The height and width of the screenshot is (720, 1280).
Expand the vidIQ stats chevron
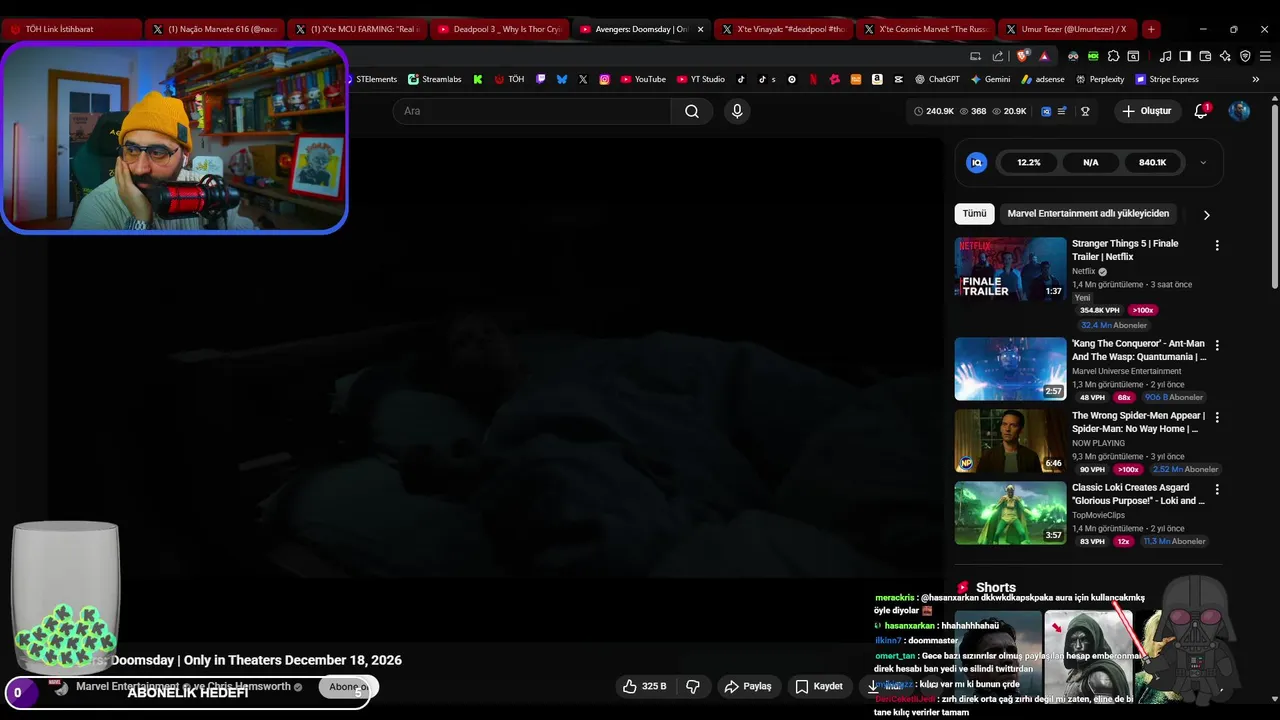(1203, 162)
